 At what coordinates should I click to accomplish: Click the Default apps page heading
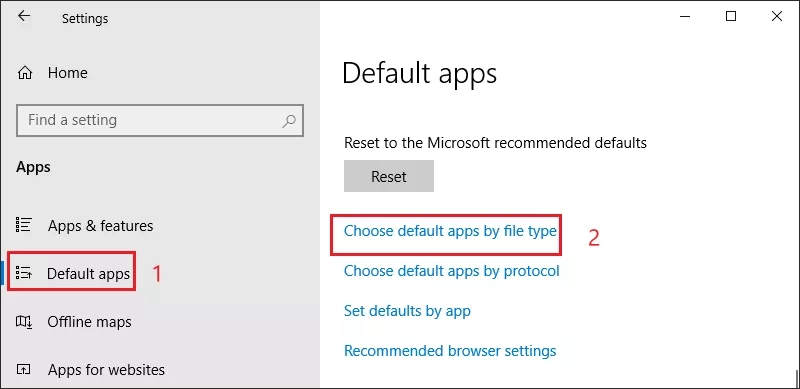[419, 74]
